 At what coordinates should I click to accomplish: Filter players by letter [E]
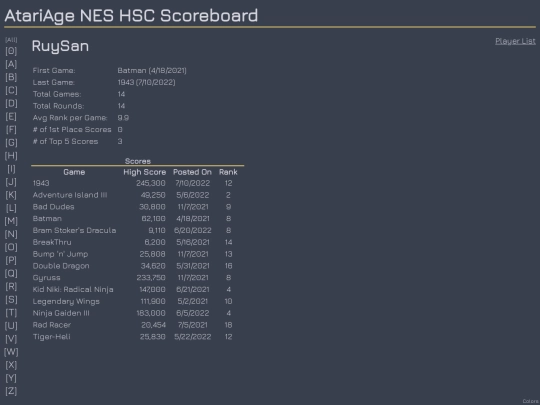click(x=11, y=116)
